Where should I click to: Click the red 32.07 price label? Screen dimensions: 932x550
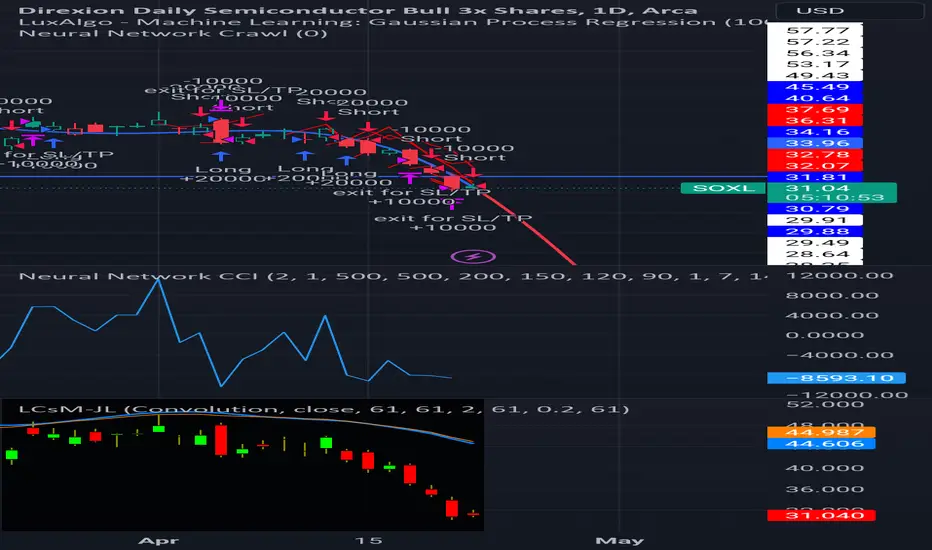coord(817,166)
